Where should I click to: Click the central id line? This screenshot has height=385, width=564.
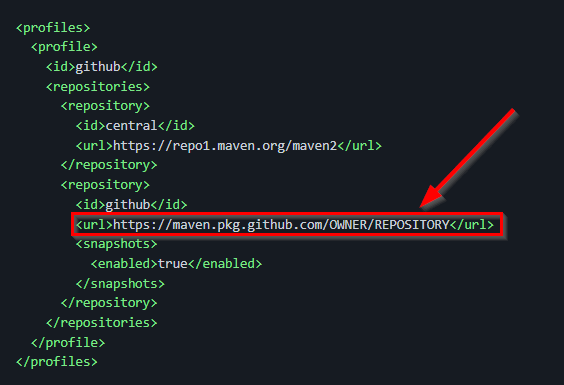coord(135,126)
